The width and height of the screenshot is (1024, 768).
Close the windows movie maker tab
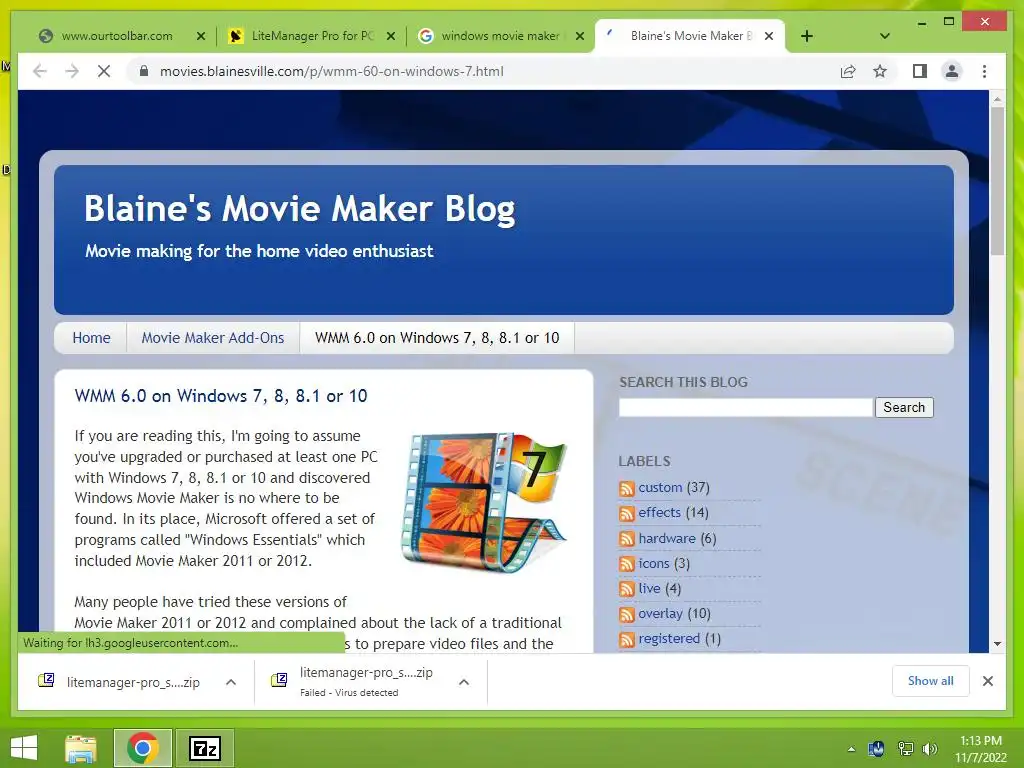(x=580, y=36)
